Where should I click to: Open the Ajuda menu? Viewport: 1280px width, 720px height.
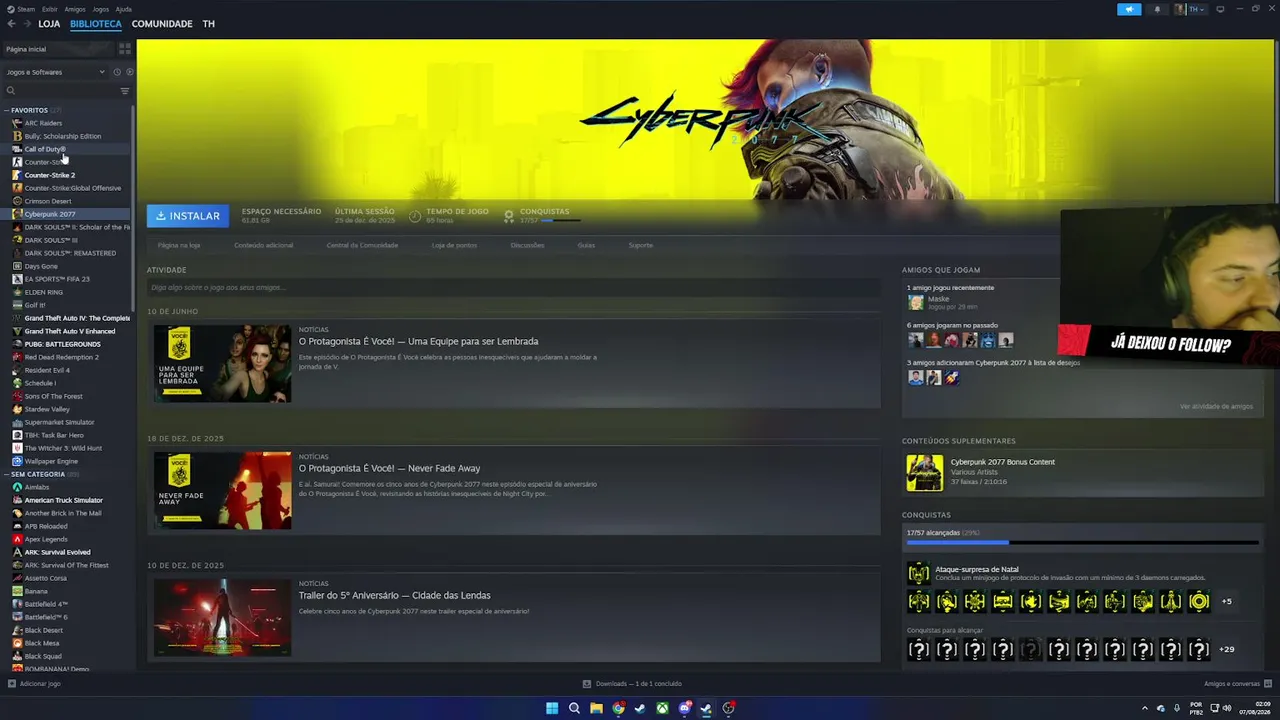coord(124,9)
